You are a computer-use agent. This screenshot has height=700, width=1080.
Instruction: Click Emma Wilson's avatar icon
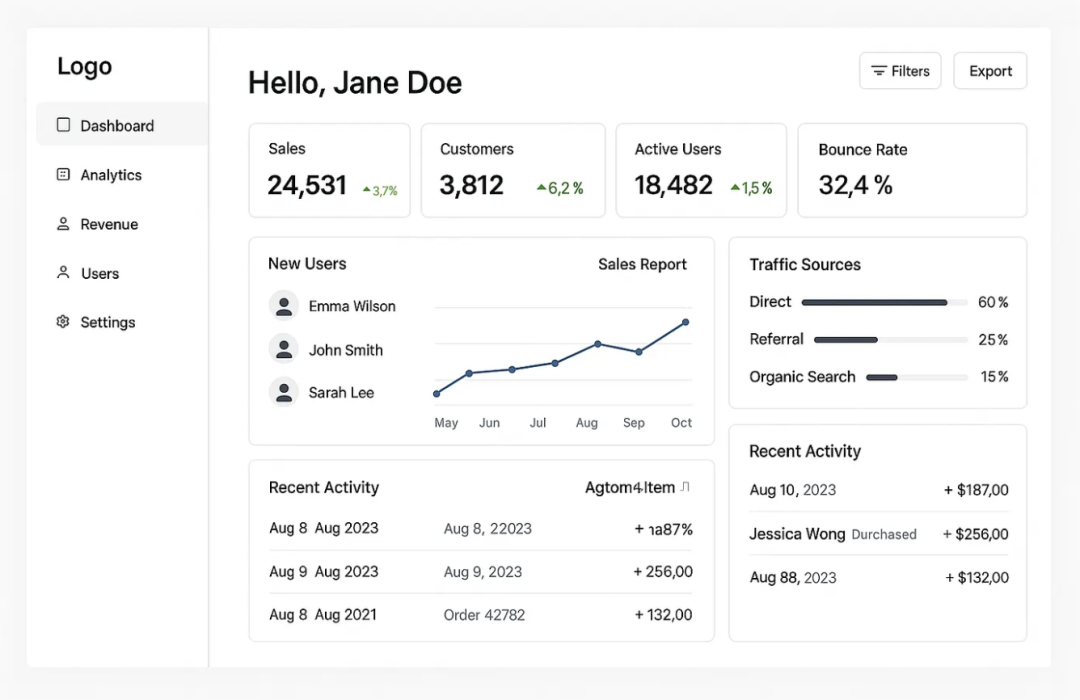pyautogui.click(x=284, y=306)
